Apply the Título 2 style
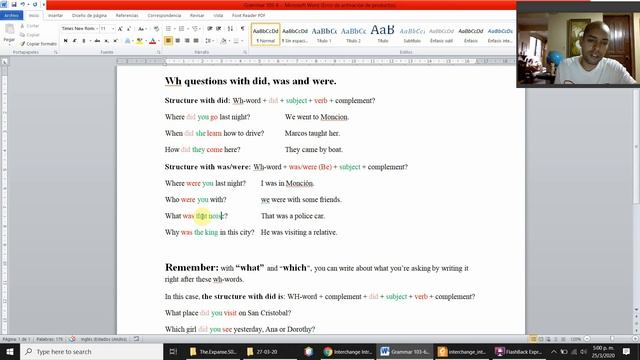 click(353, 34)
